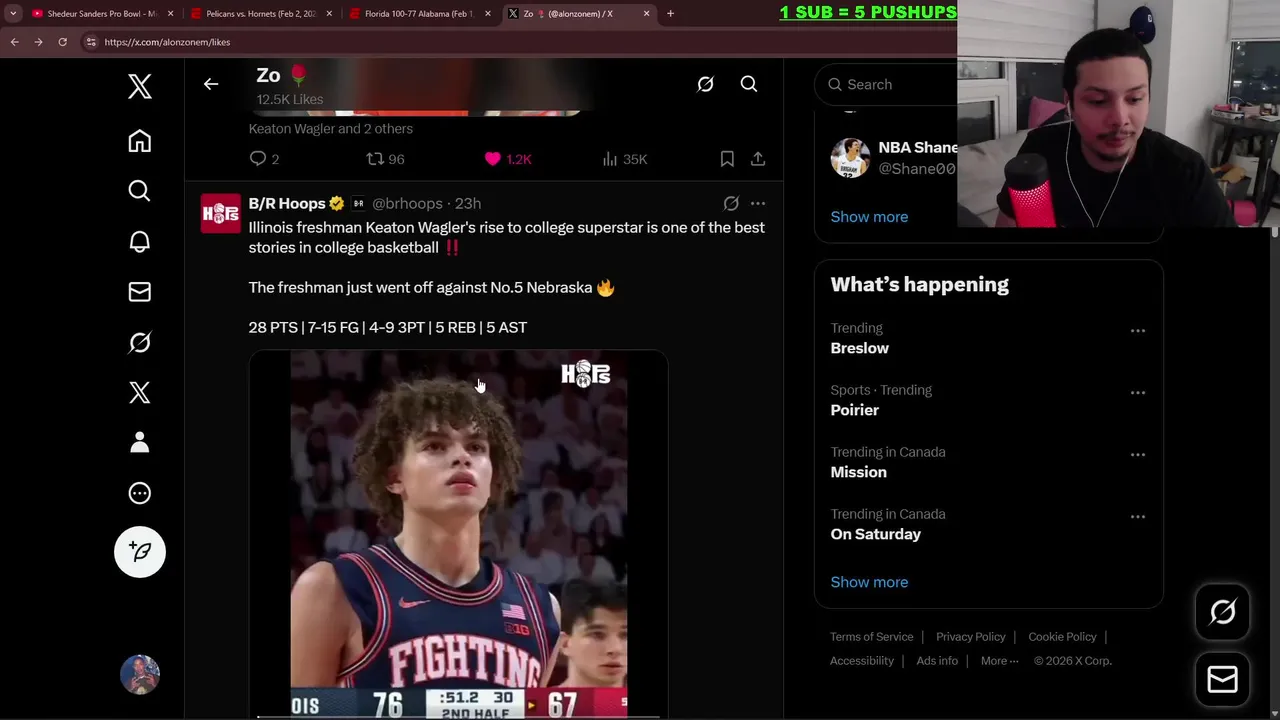The width and height of the screenshot is (1280, 720).
Task: Open Grok icon in the left sidebar
Action: pyautogui.click(x=140, y=342)
